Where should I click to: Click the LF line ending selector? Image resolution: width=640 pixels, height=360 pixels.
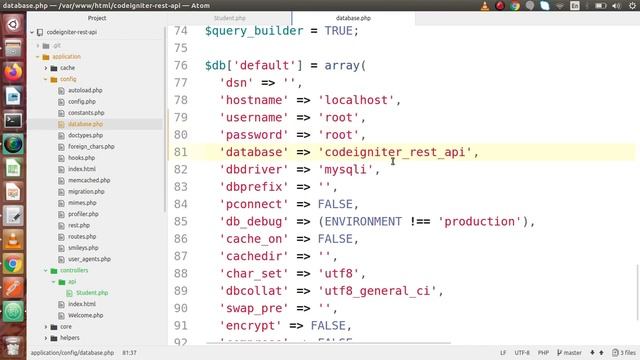(503, 353)
